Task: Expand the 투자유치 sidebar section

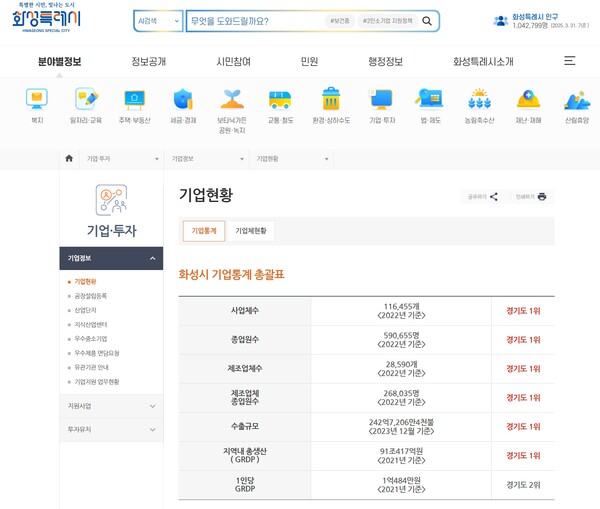Action: [110, 428]
